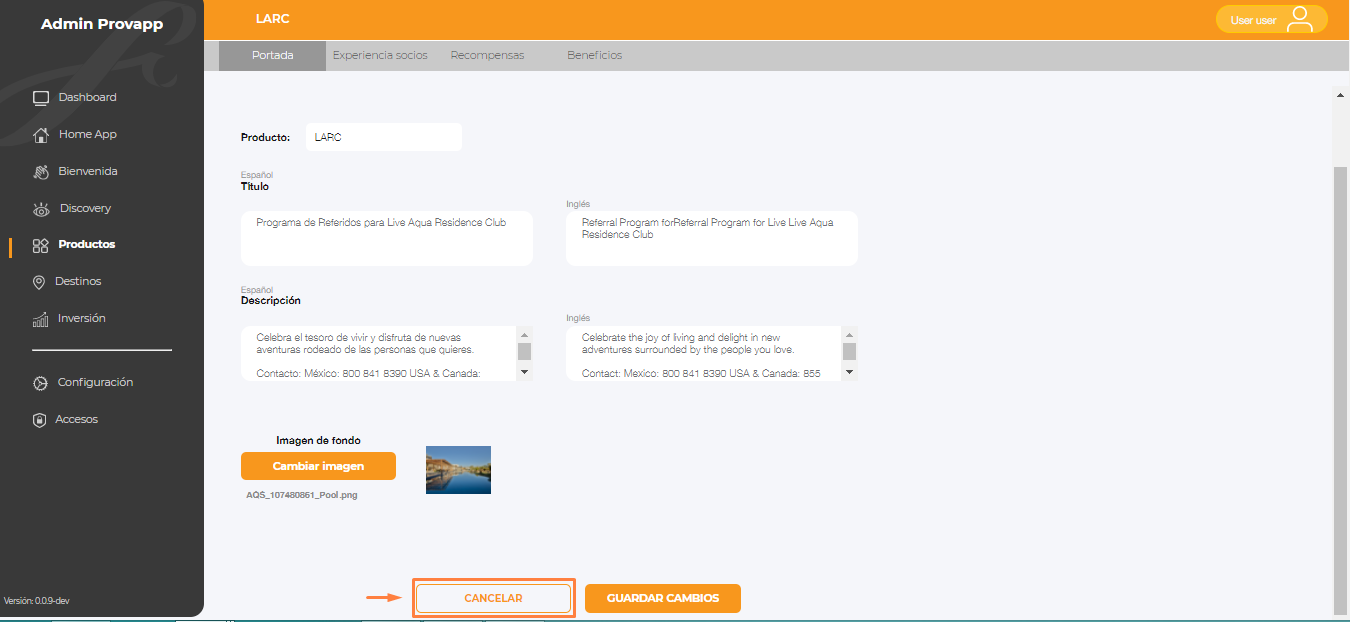Click GUARDAR CAMBIOS button
This screenshot has width=1350, height=622.
pyautogui.click(x=663, y=598)
